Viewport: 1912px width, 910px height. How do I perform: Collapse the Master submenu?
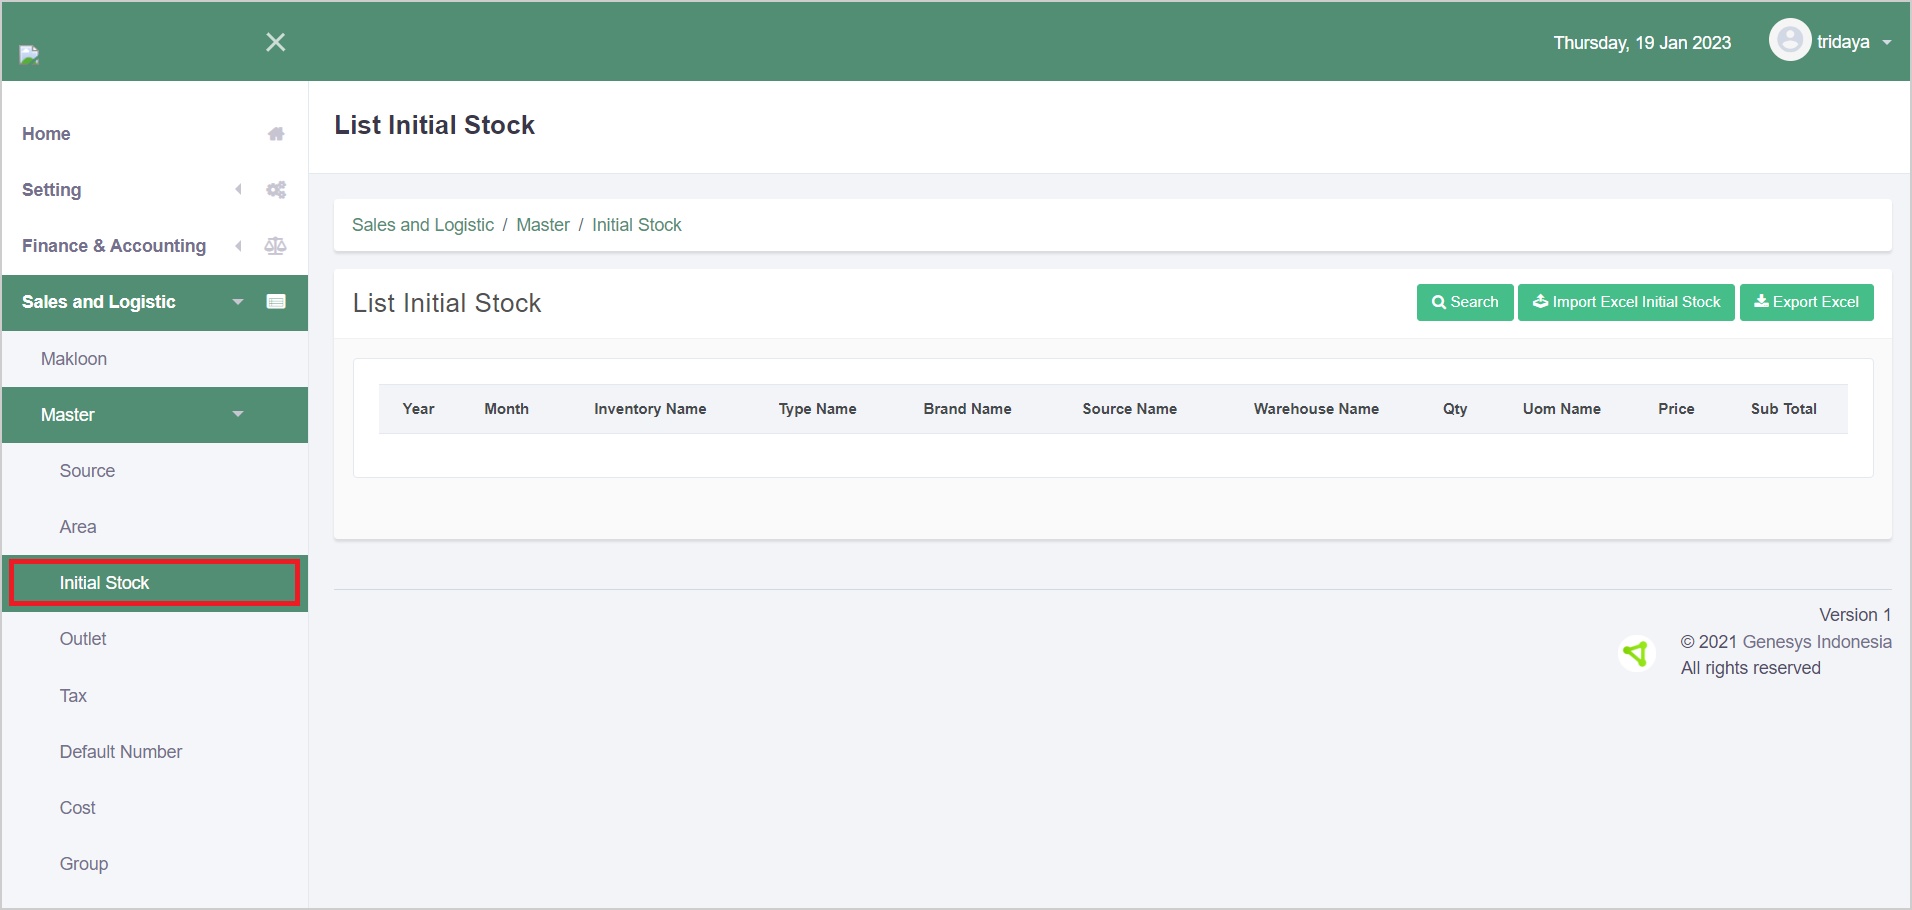238,414
